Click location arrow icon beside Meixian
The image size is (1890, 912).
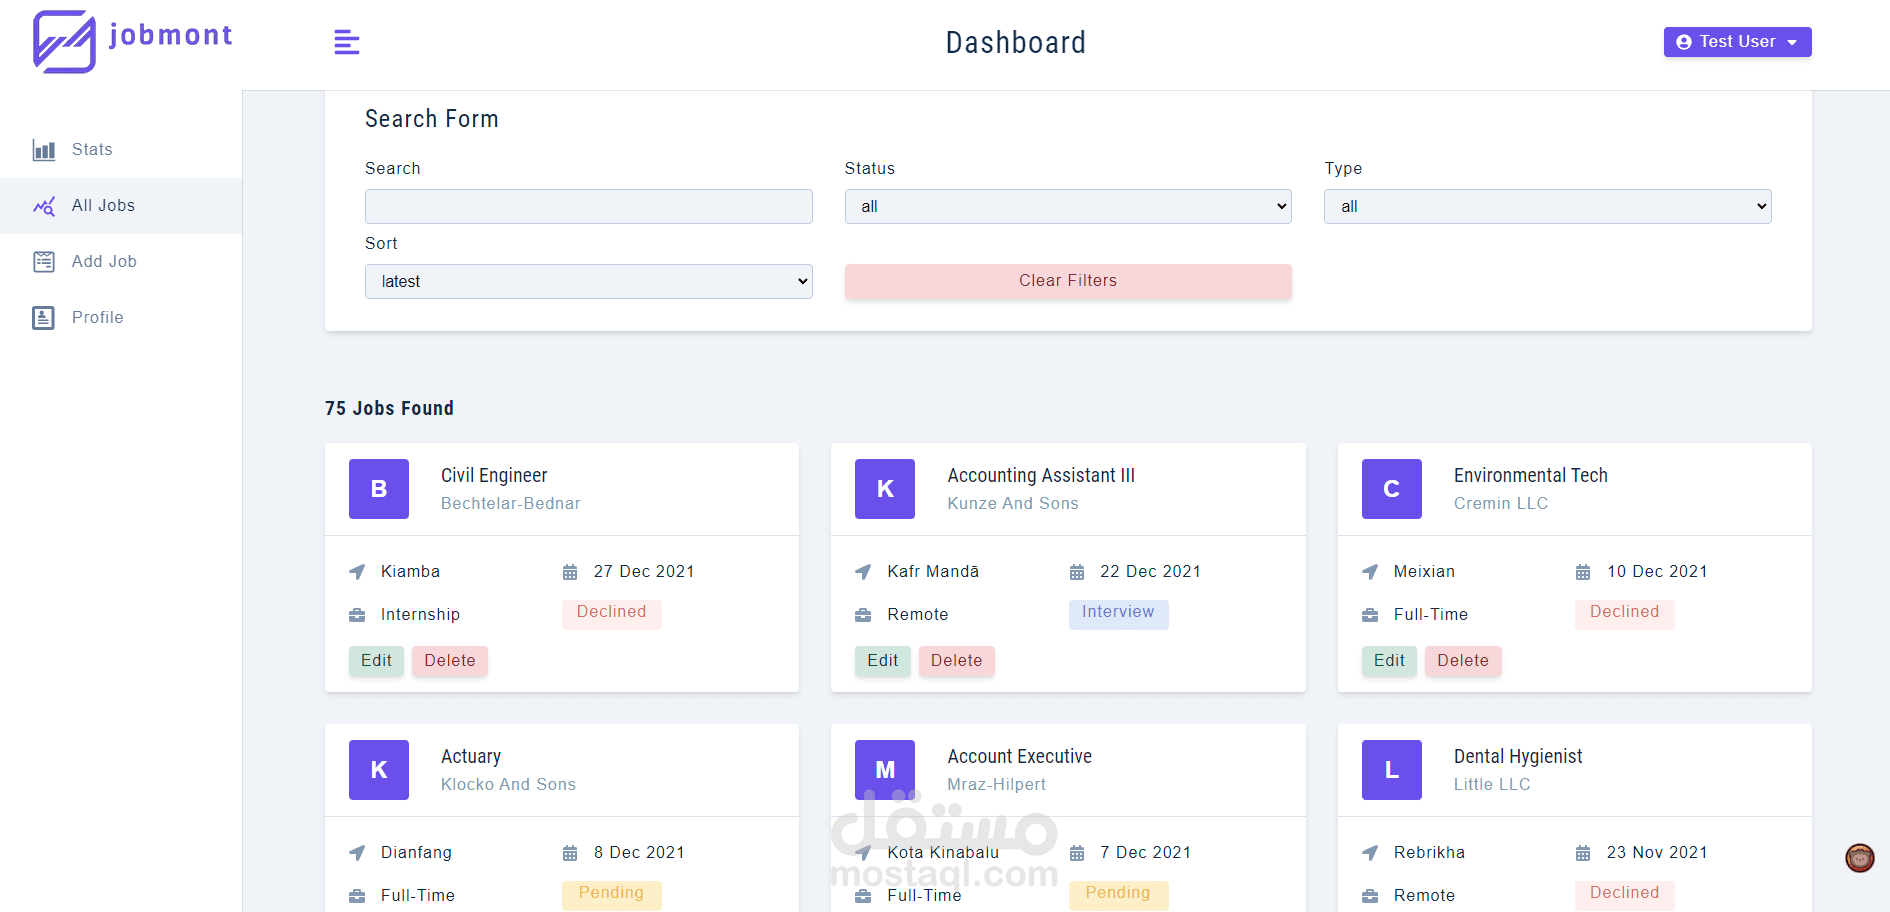click(1370, 572)
